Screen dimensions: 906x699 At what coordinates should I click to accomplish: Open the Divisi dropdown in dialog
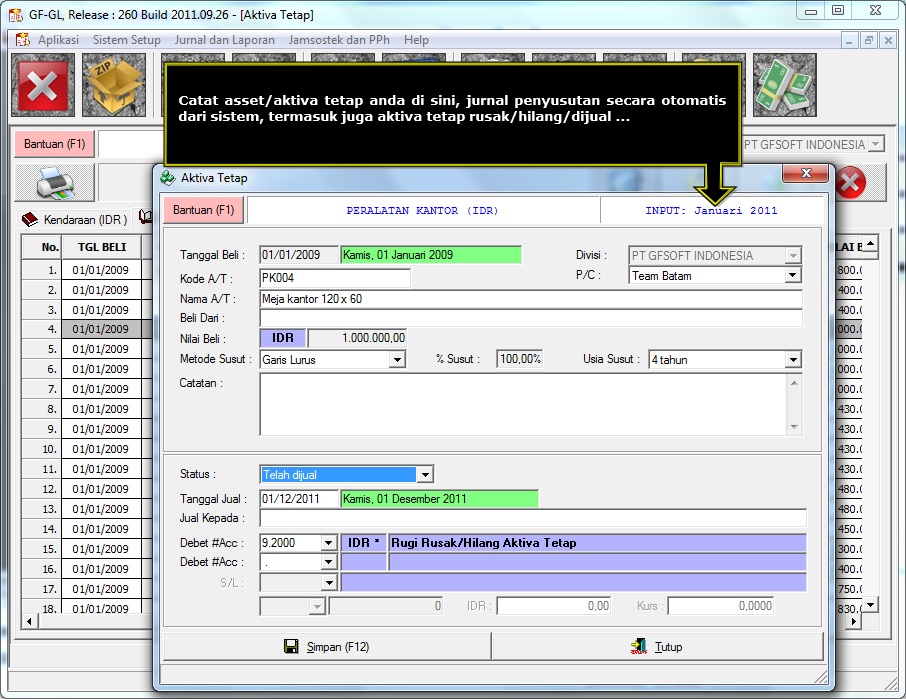click(x=793, y=255)
